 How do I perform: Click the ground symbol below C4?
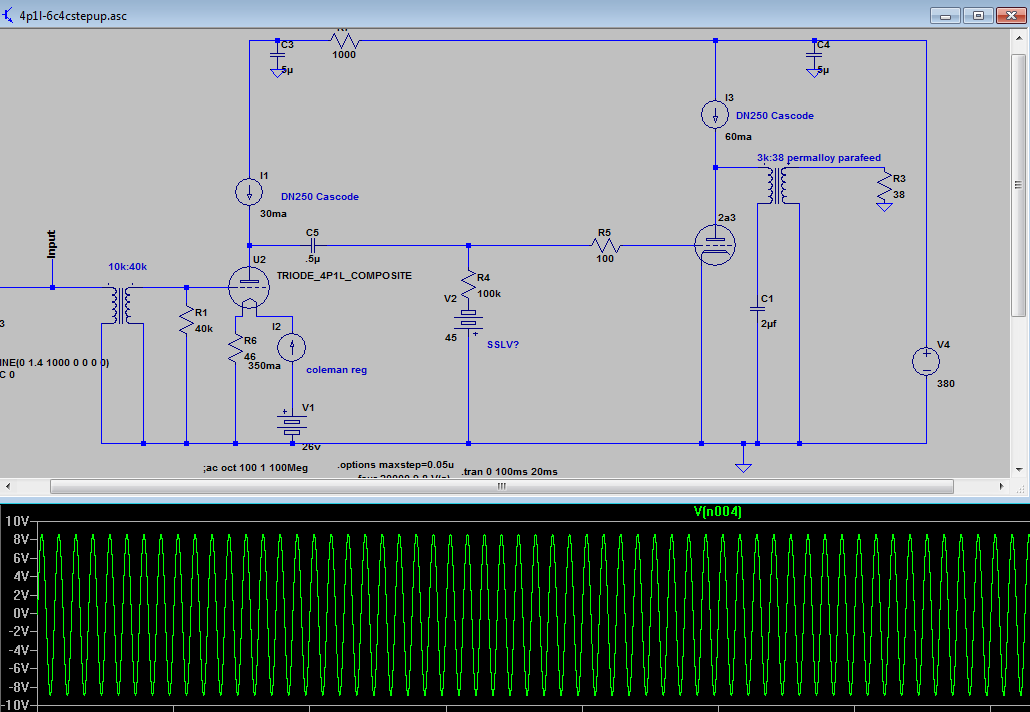point(814,72)
